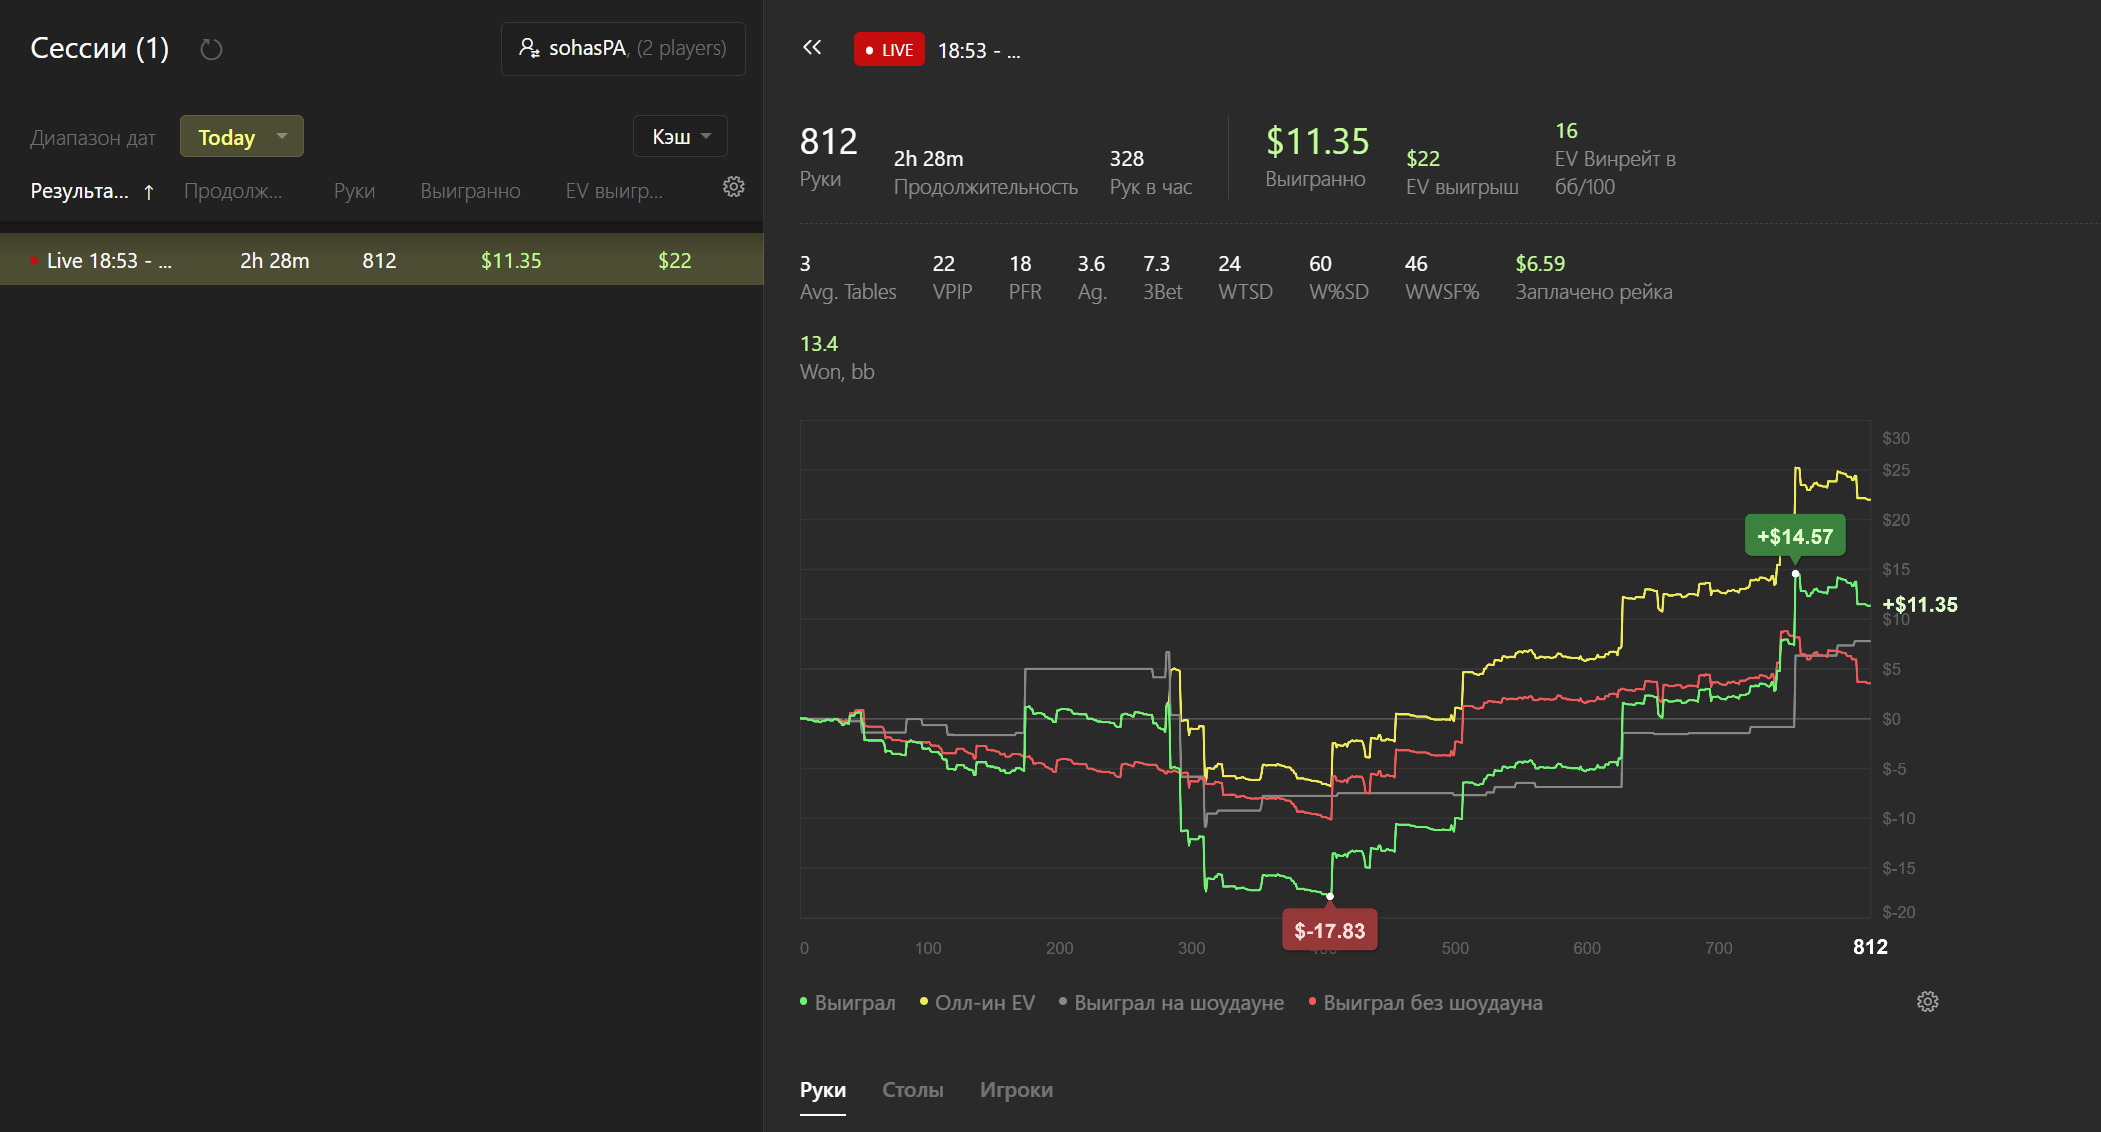Click the 3.6 Ag. stat
2101x1132 pixels.
[x=1092, y=278]
